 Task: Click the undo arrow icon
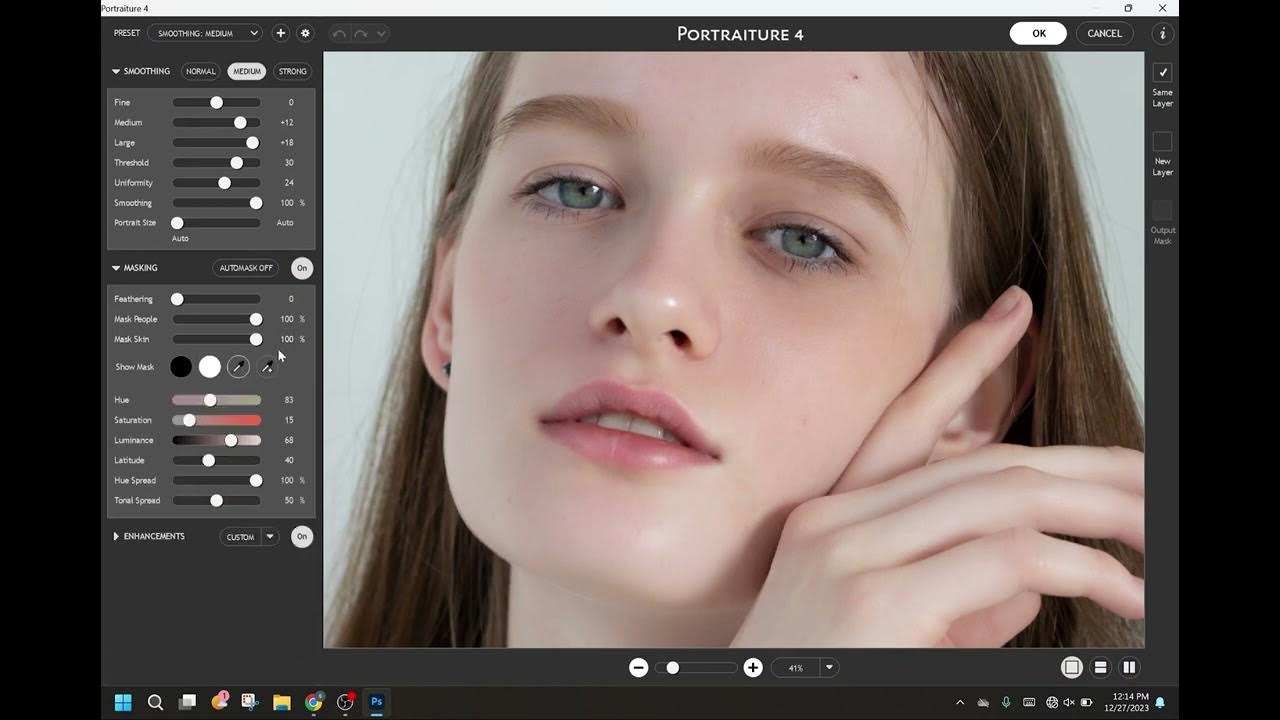339,33
